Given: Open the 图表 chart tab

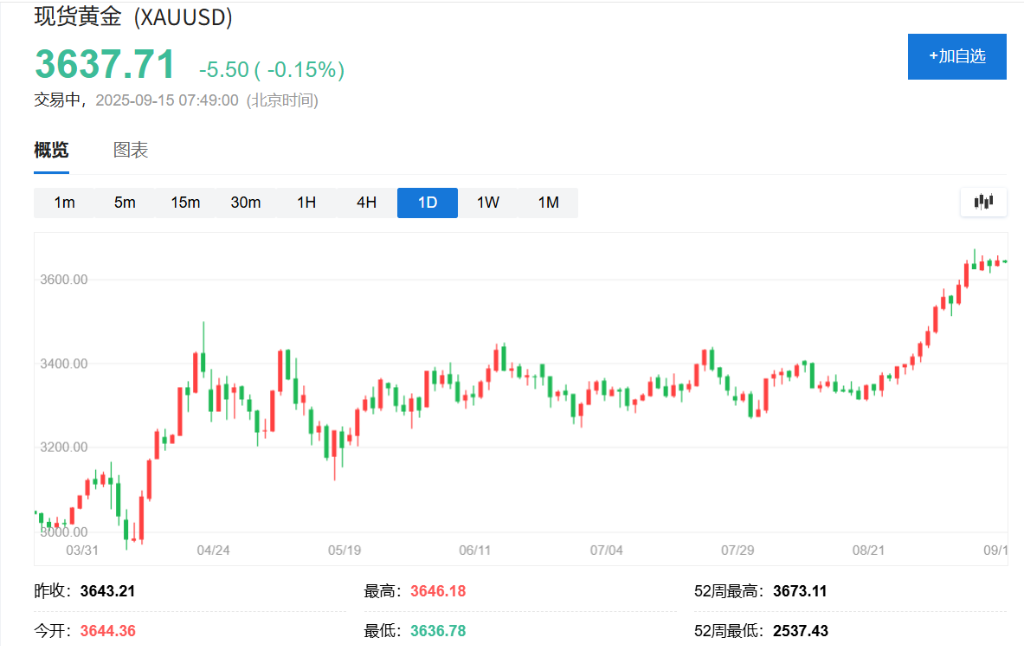Looking at the screenshot, I should coord(130,151).
